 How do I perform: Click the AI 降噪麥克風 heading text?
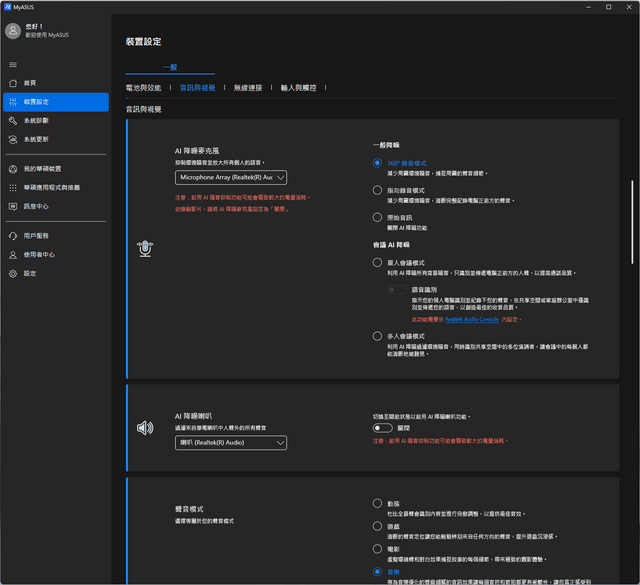(197, 151)
